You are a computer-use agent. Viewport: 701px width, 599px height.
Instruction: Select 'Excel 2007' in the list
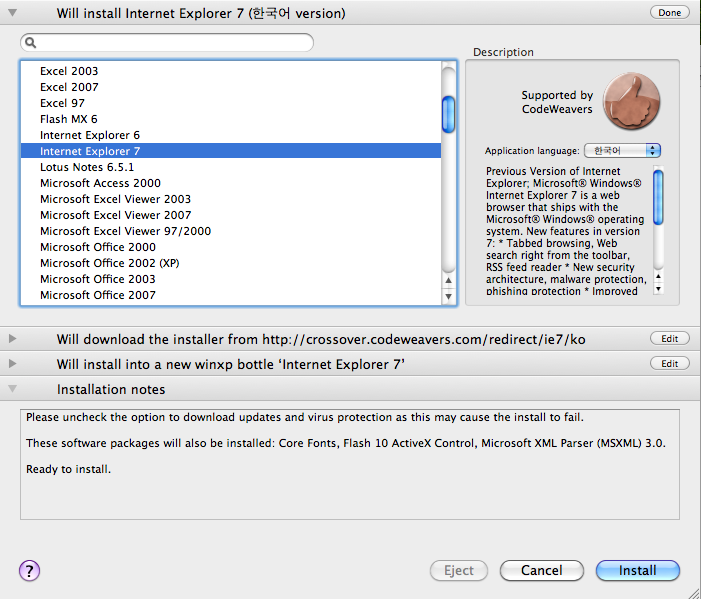click(x=231, y=87)
